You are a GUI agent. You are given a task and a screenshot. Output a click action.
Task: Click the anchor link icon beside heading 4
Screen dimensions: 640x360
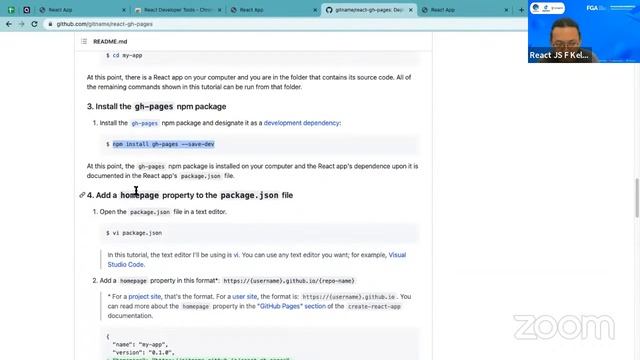[82, 195]
